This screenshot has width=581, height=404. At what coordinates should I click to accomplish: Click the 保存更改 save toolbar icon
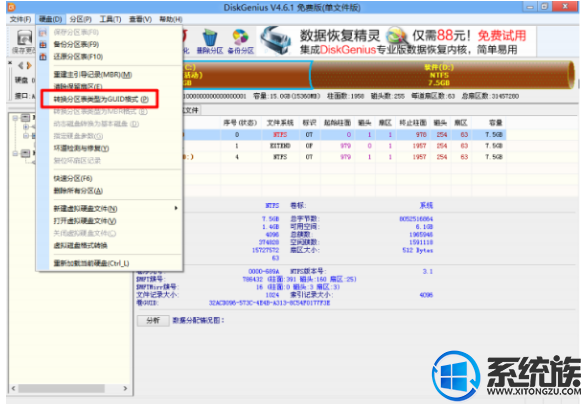(x=24, y=40)
